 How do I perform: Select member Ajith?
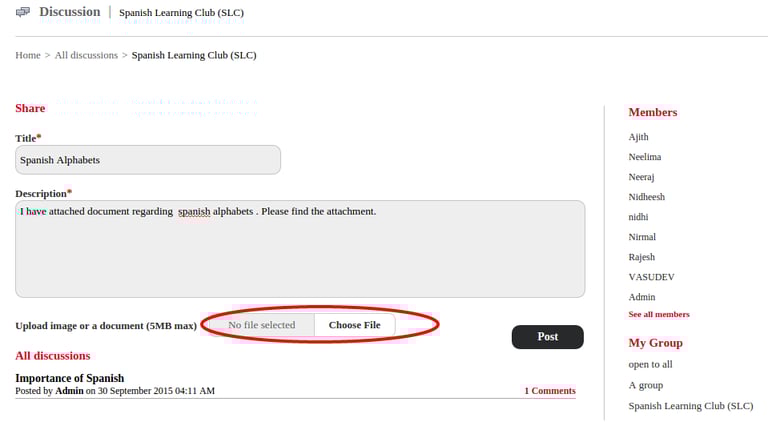638,137
